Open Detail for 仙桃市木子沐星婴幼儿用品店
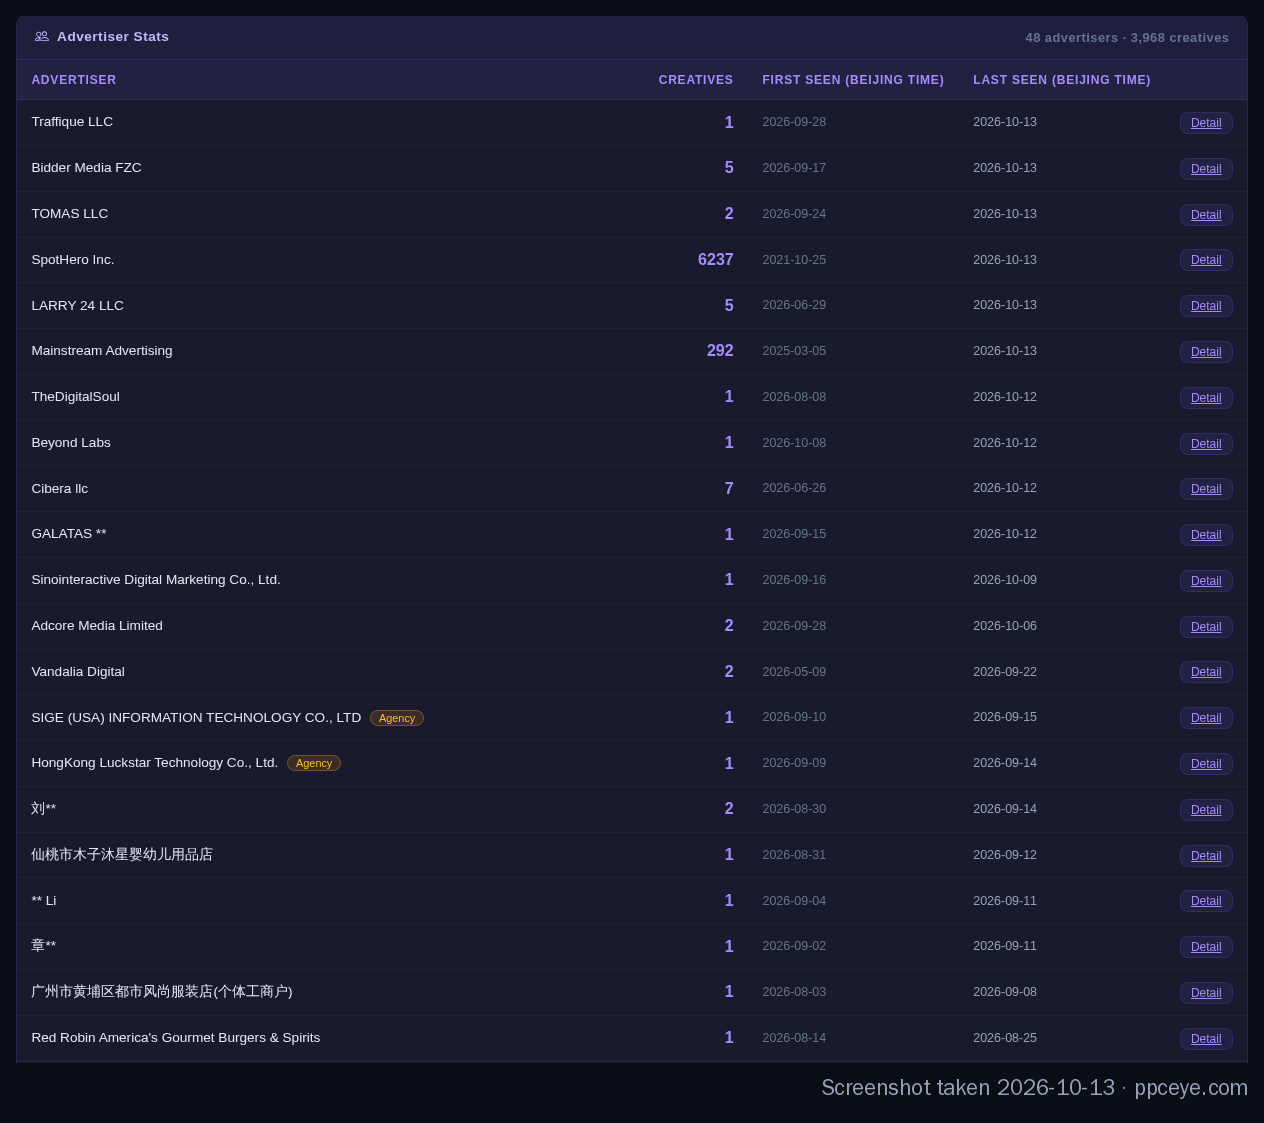Viewport: 1264px width, 1123px height. pos(1206,856)
